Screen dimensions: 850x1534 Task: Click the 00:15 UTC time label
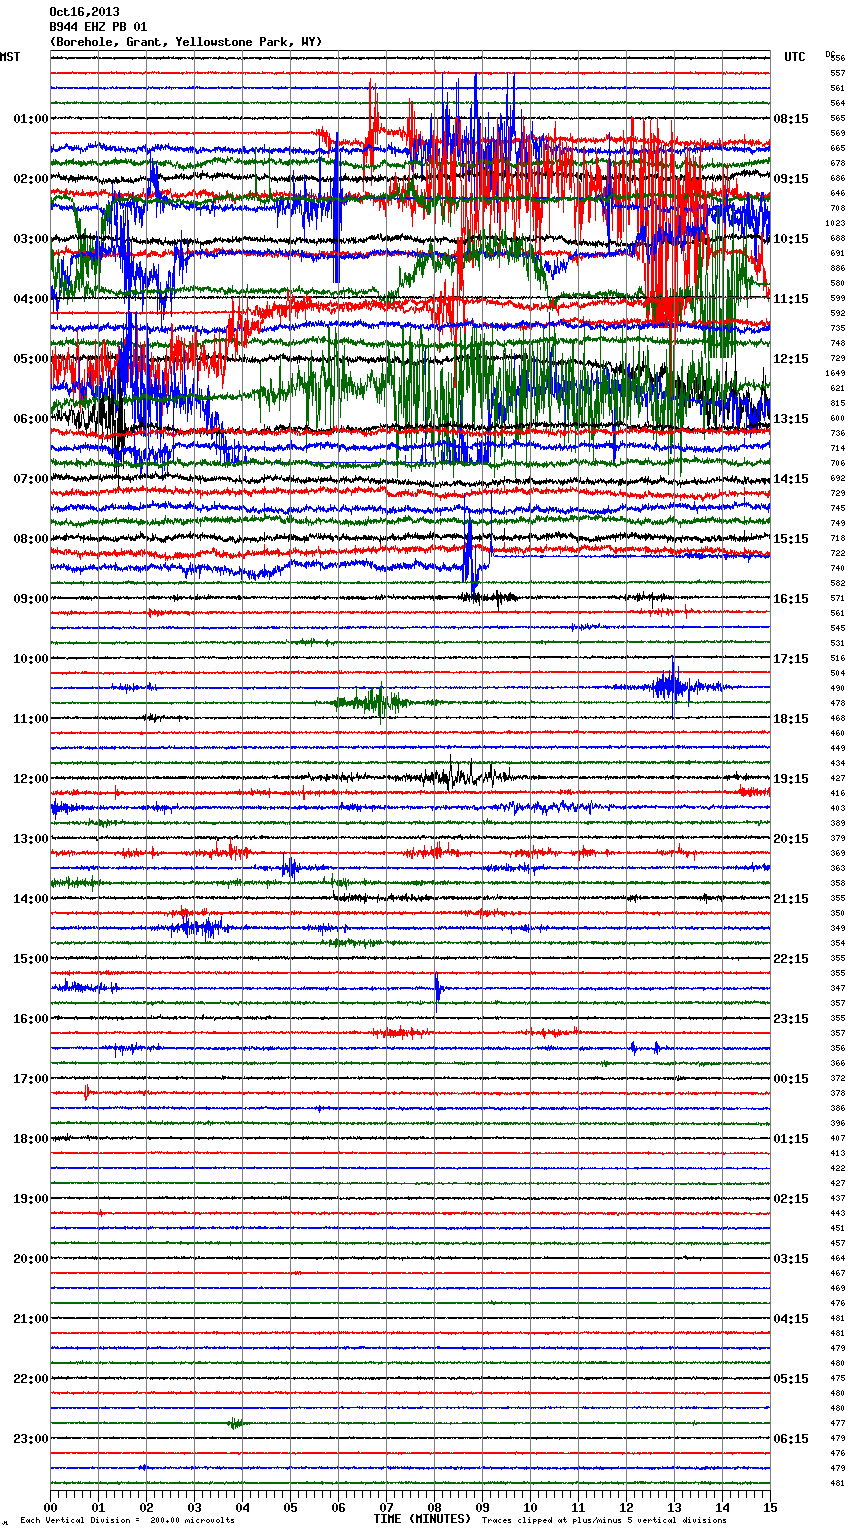pyautogui.click(x=791, y=1079)
